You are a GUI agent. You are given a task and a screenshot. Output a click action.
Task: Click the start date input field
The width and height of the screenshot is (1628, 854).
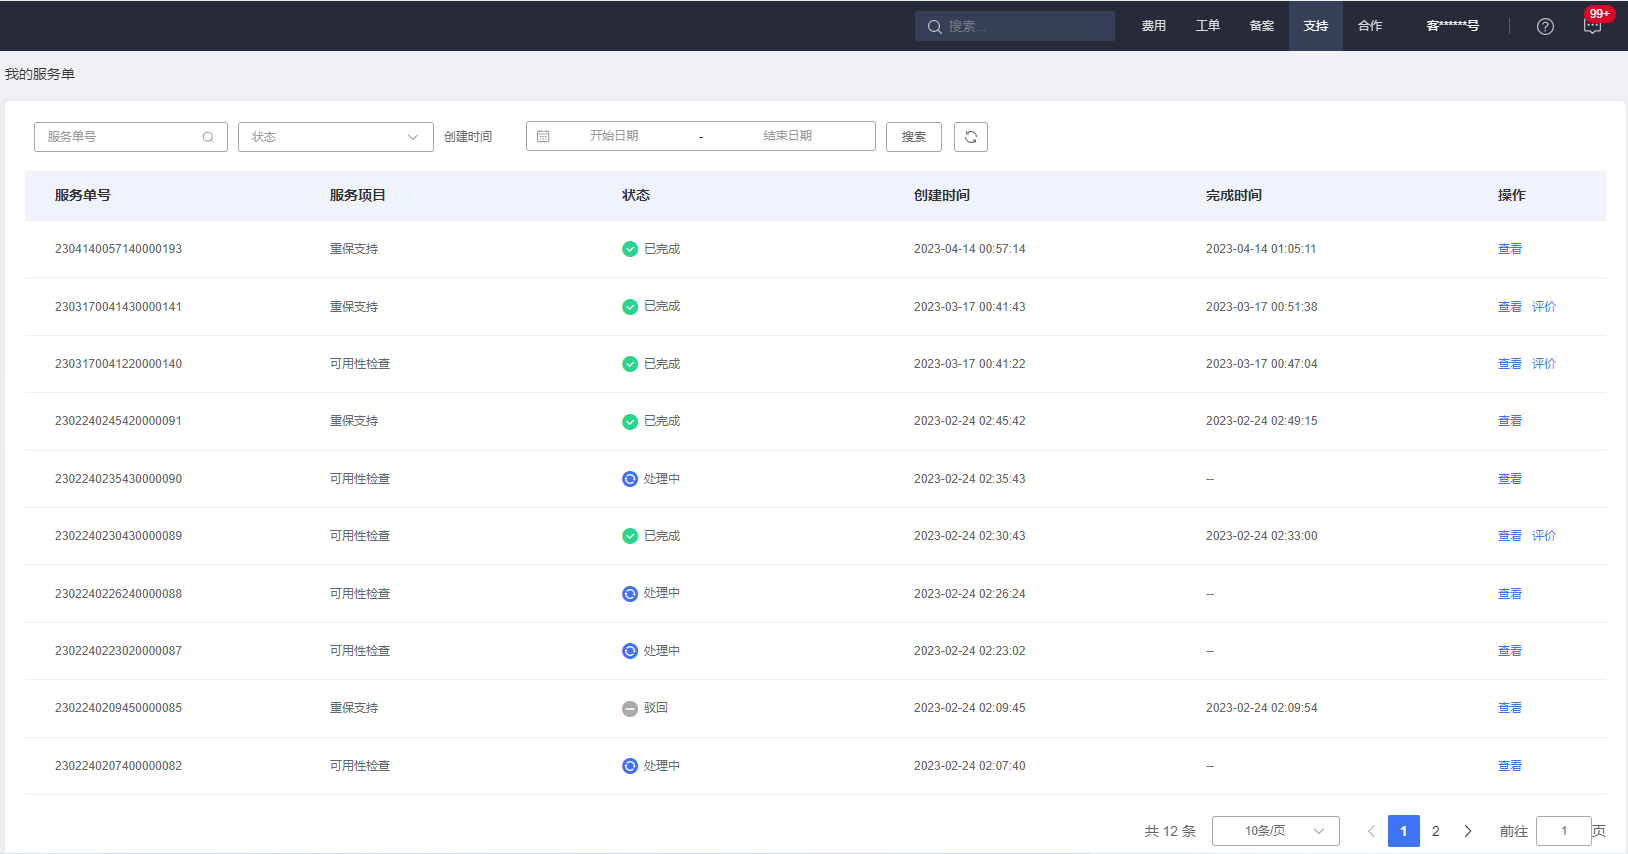[614, 136]
